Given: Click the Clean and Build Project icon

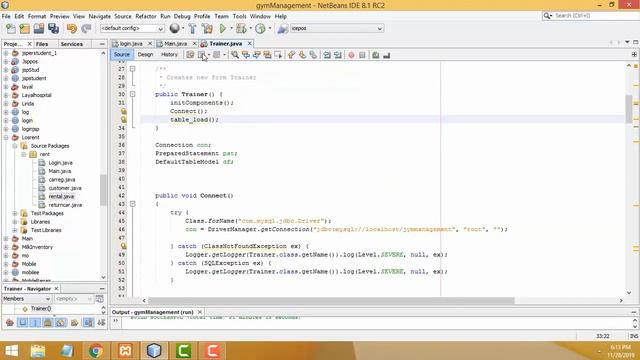Looking at the screenshot, I should 207,29.
